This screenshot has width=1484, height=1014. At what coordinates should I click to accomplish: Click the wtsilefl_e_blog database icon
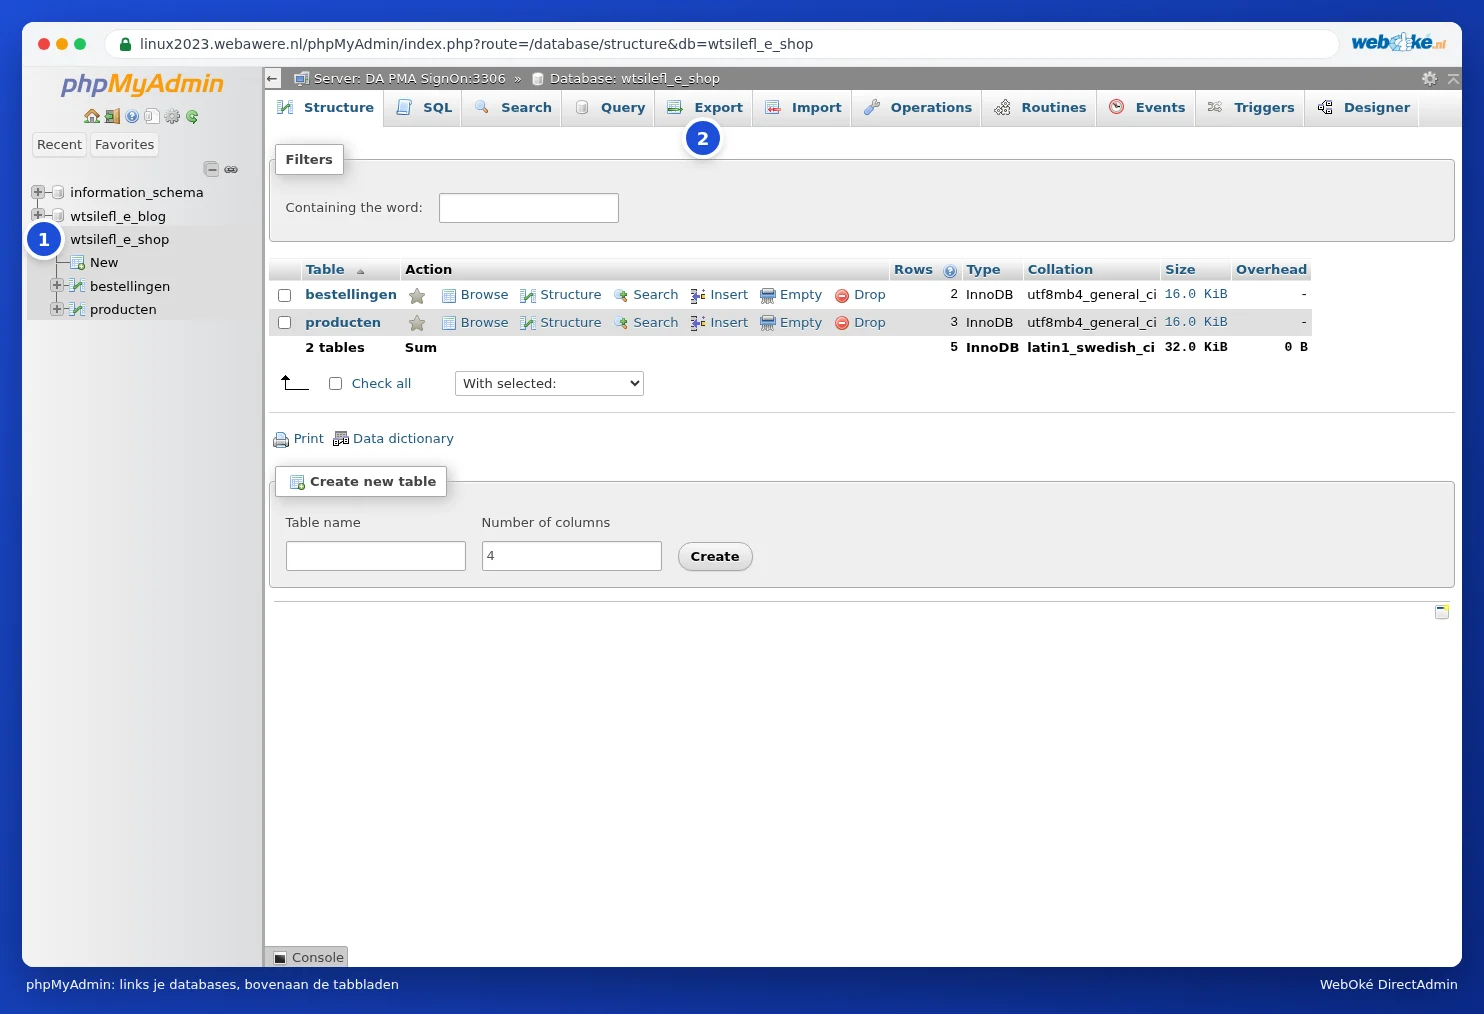point(58,216)
